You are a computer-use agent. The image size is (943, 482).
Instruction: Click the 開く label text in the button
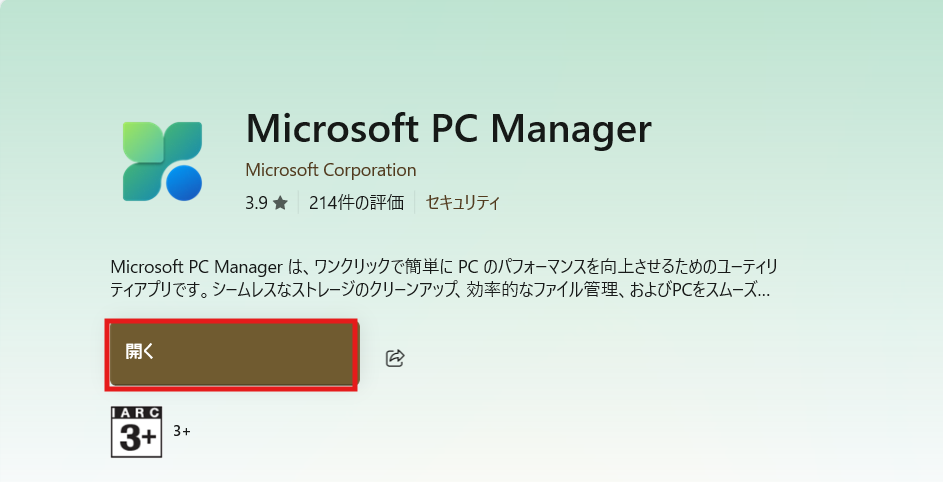point(140,351)
